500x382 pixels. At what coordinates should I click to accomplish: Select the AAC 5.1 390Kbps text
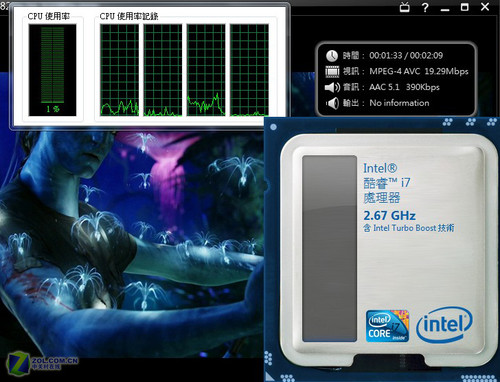click(404, 87)
